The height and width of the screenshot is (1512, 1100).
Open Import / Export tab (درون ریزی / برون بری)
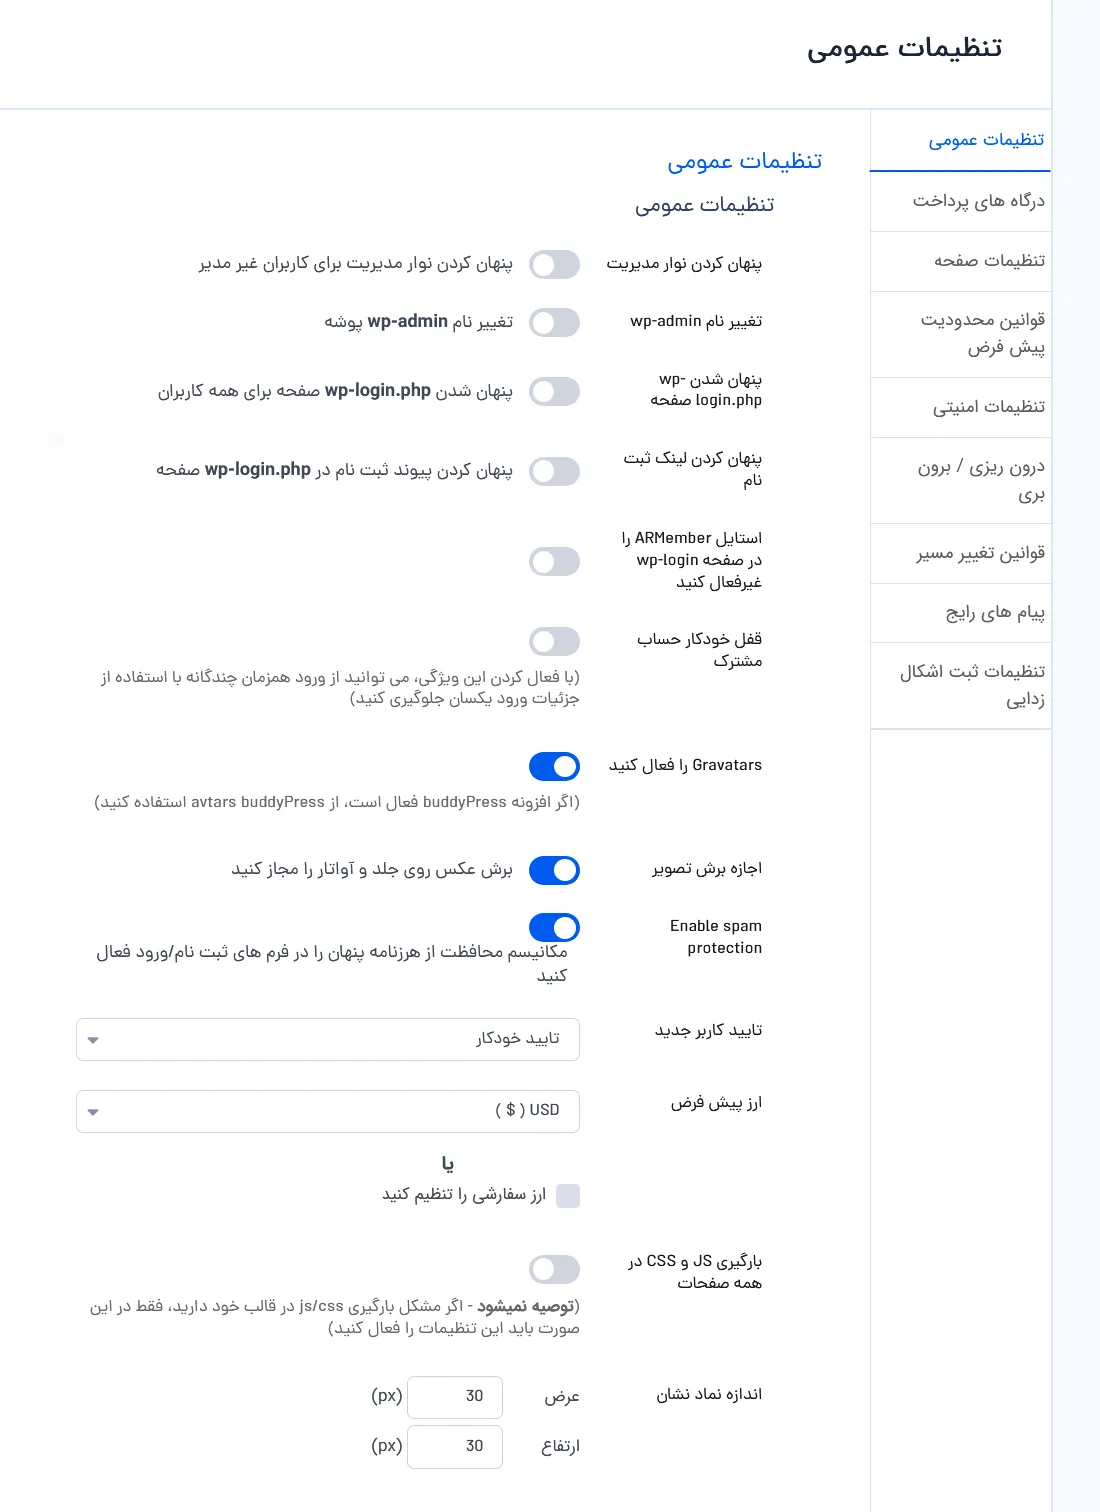pos(961,481)
